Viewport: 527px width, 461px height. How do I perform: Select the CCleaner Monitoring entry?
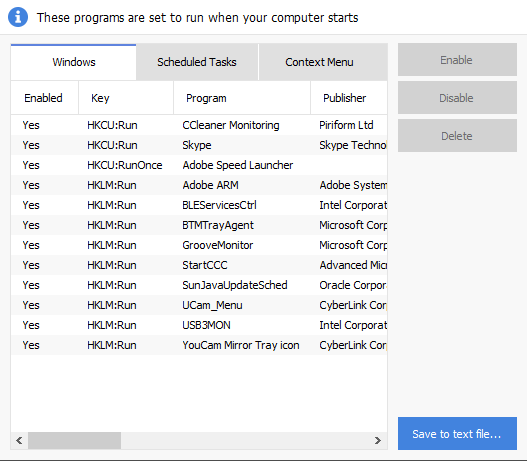point(199,125)
